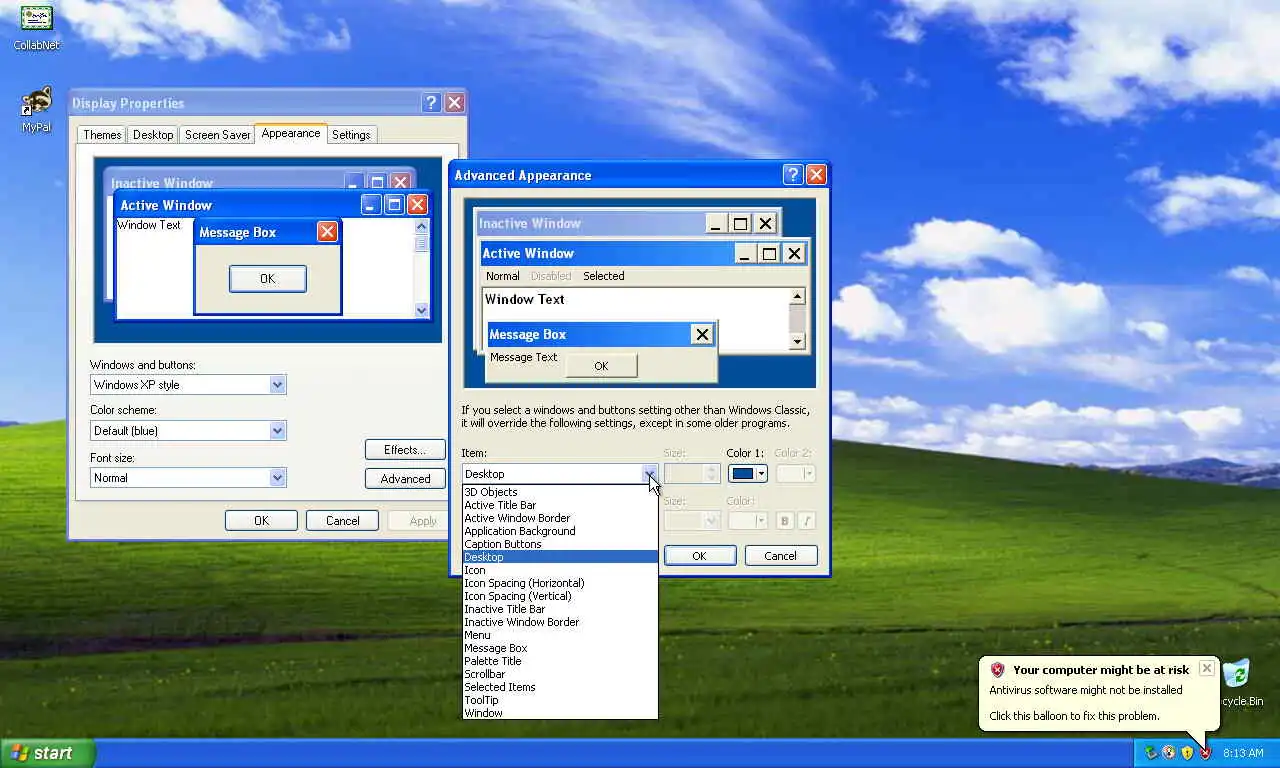Viewport: 1280px width, 768px height.
Task: Open the CollabNet desktop icon
Action: [x=37, y=27]
